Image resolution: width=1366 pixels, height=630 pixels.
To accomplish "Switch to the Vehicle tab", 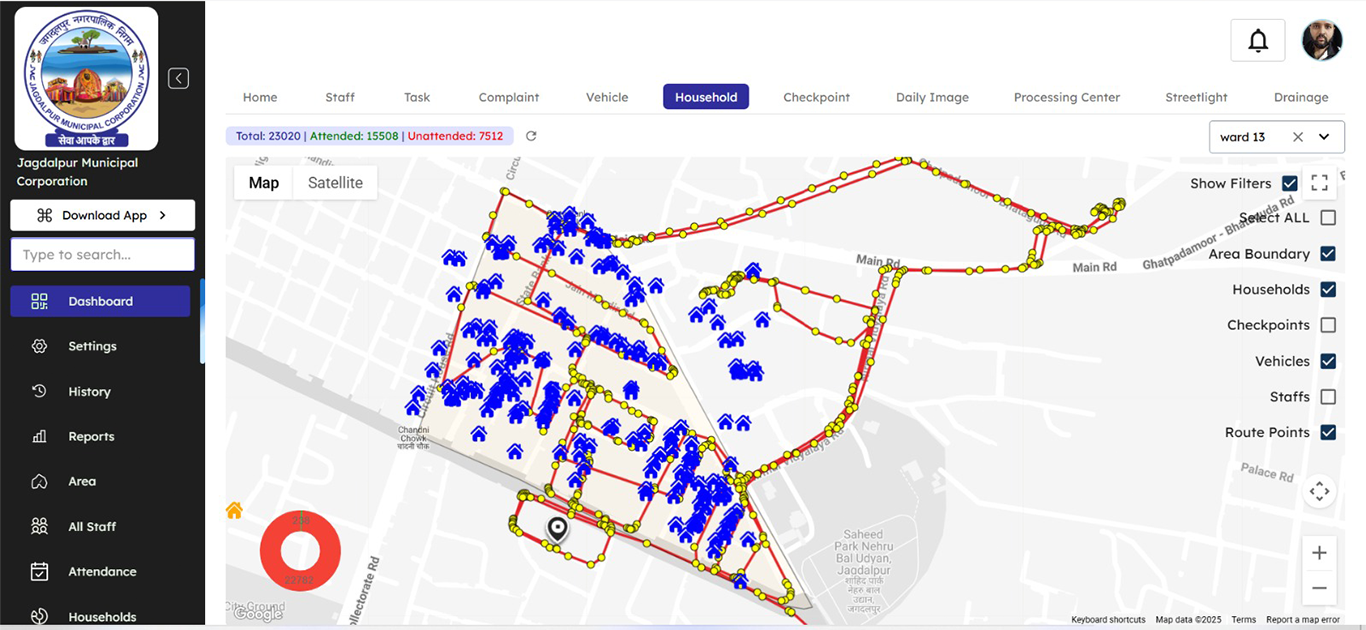I will tap(607, 97).
